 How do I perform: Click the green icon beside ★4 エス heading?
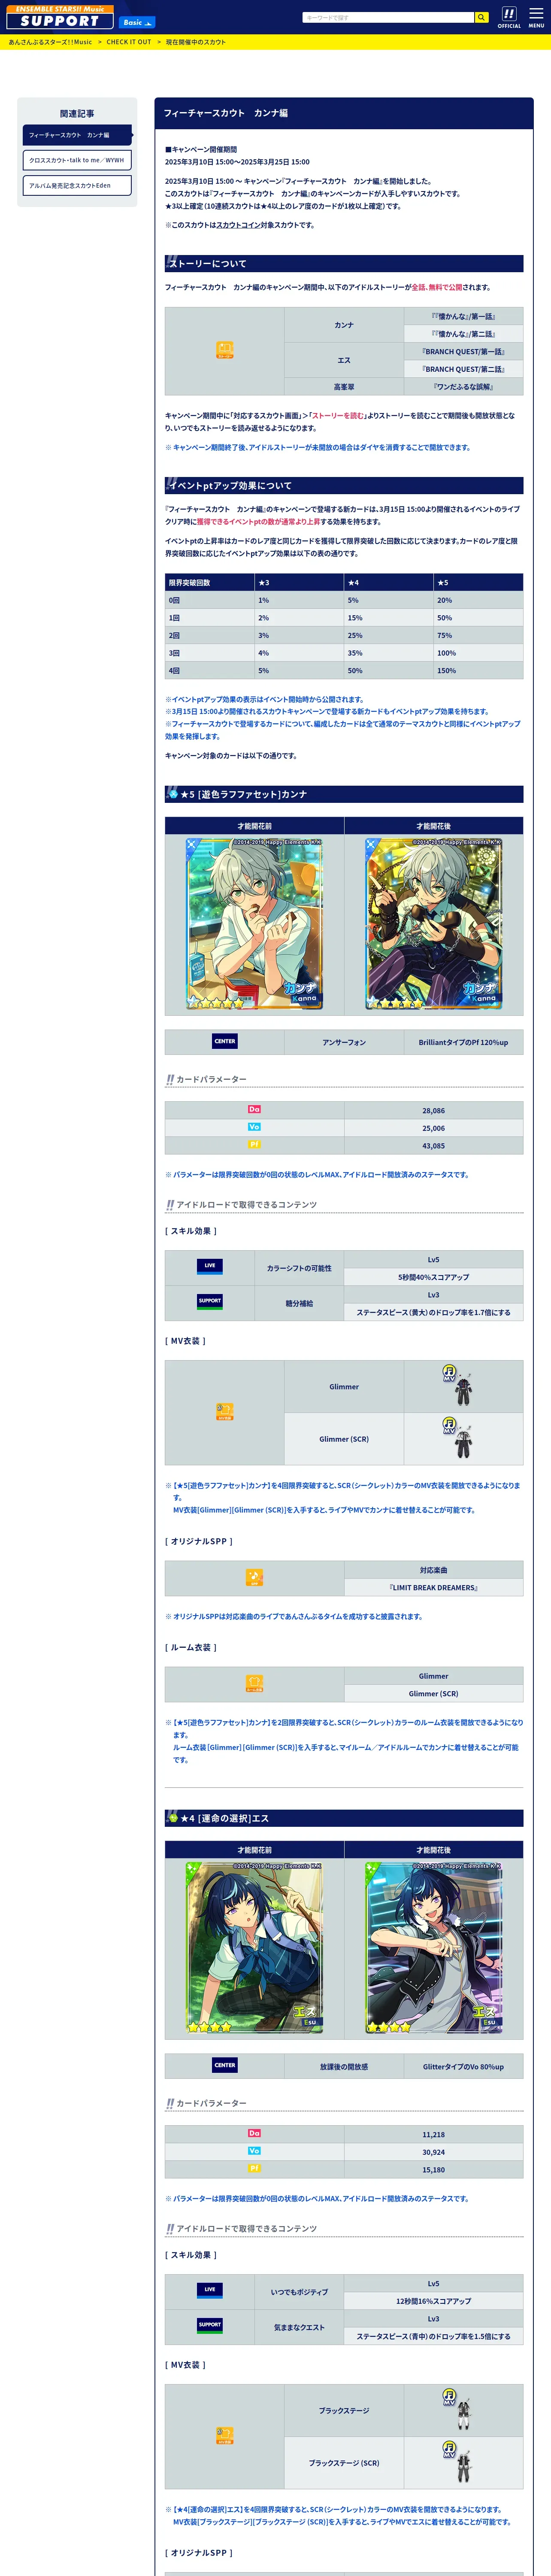click(173, 1818)
